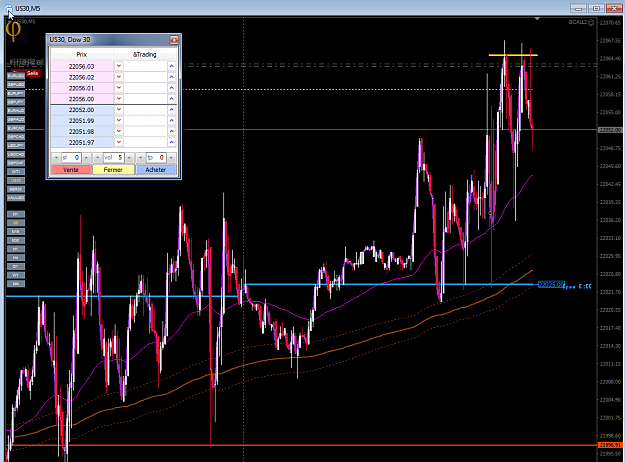Click the &Trading column header
The height and width of the screenshot is (462, 625).
[x=145, y=55]
